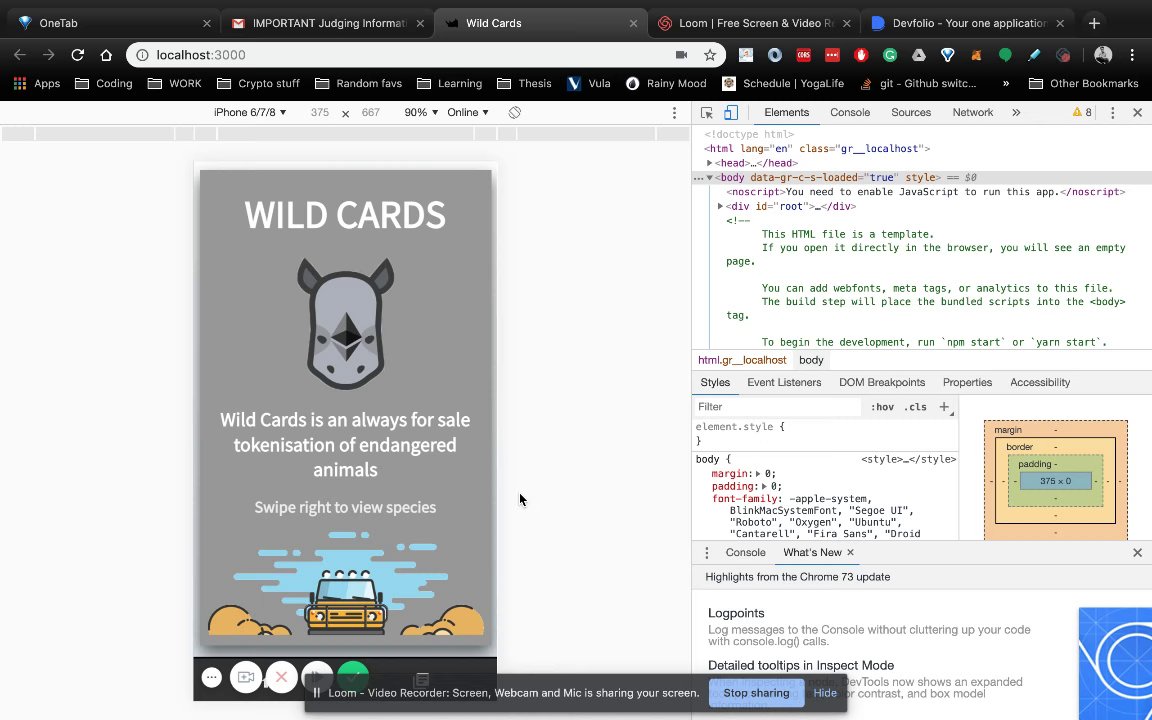Click the browser forward arrow
The height and width of the screenshot is (720, 1152).
click(48, 55)
